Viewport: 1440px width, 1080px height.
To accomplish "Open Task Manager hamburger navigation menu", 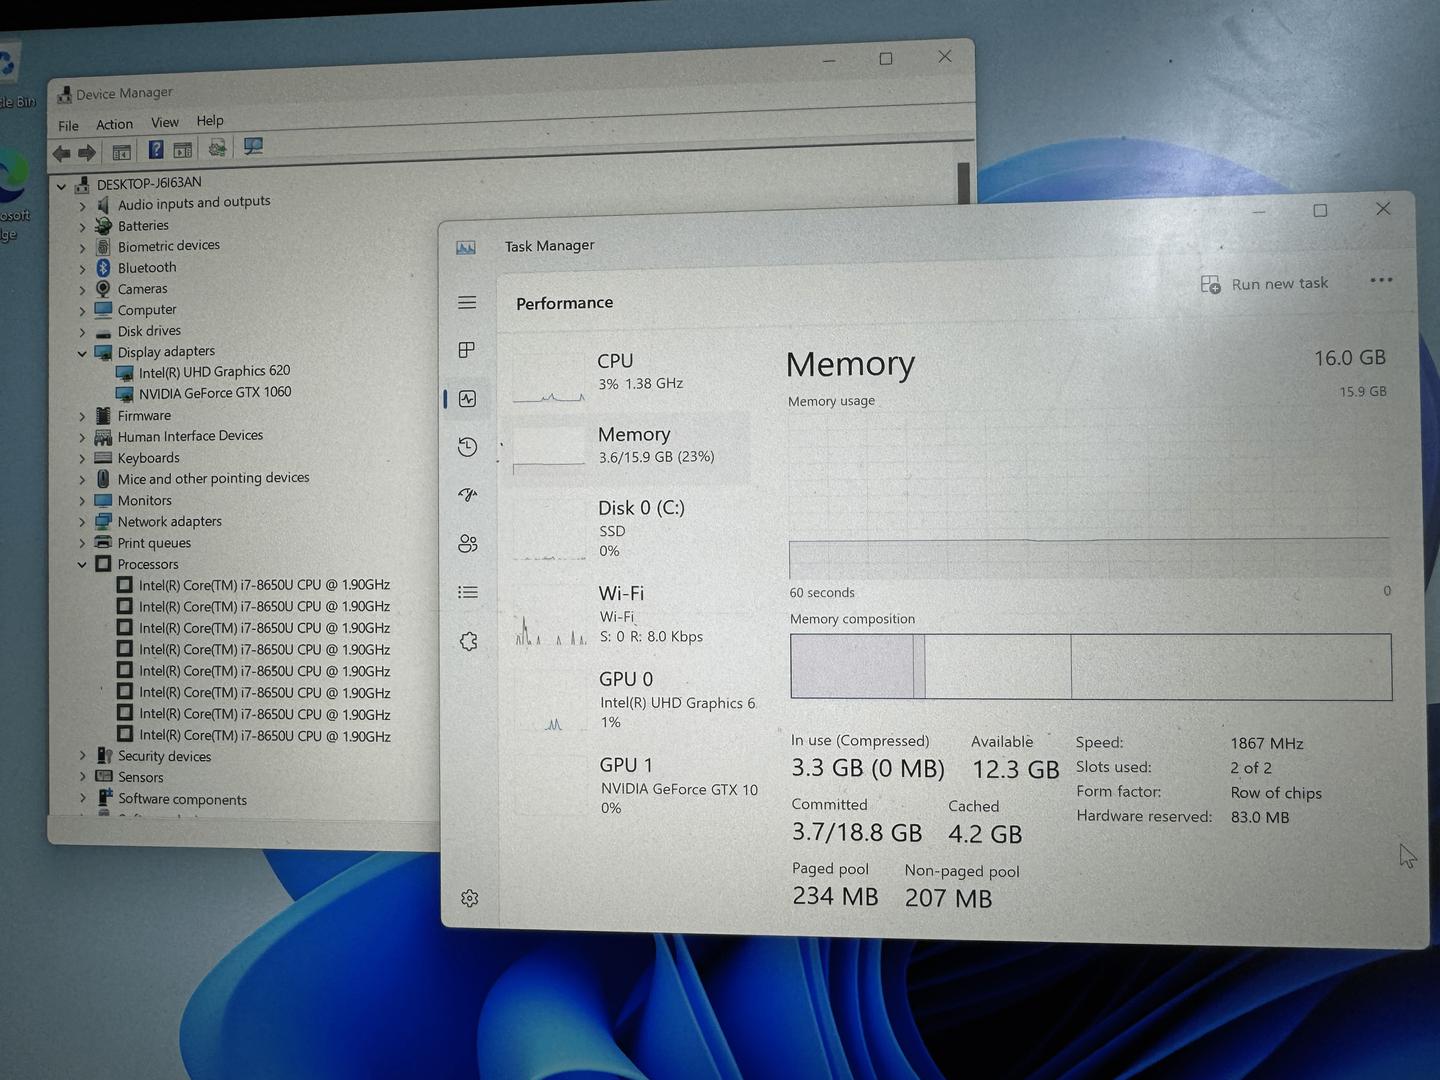I will pos(467,302).
